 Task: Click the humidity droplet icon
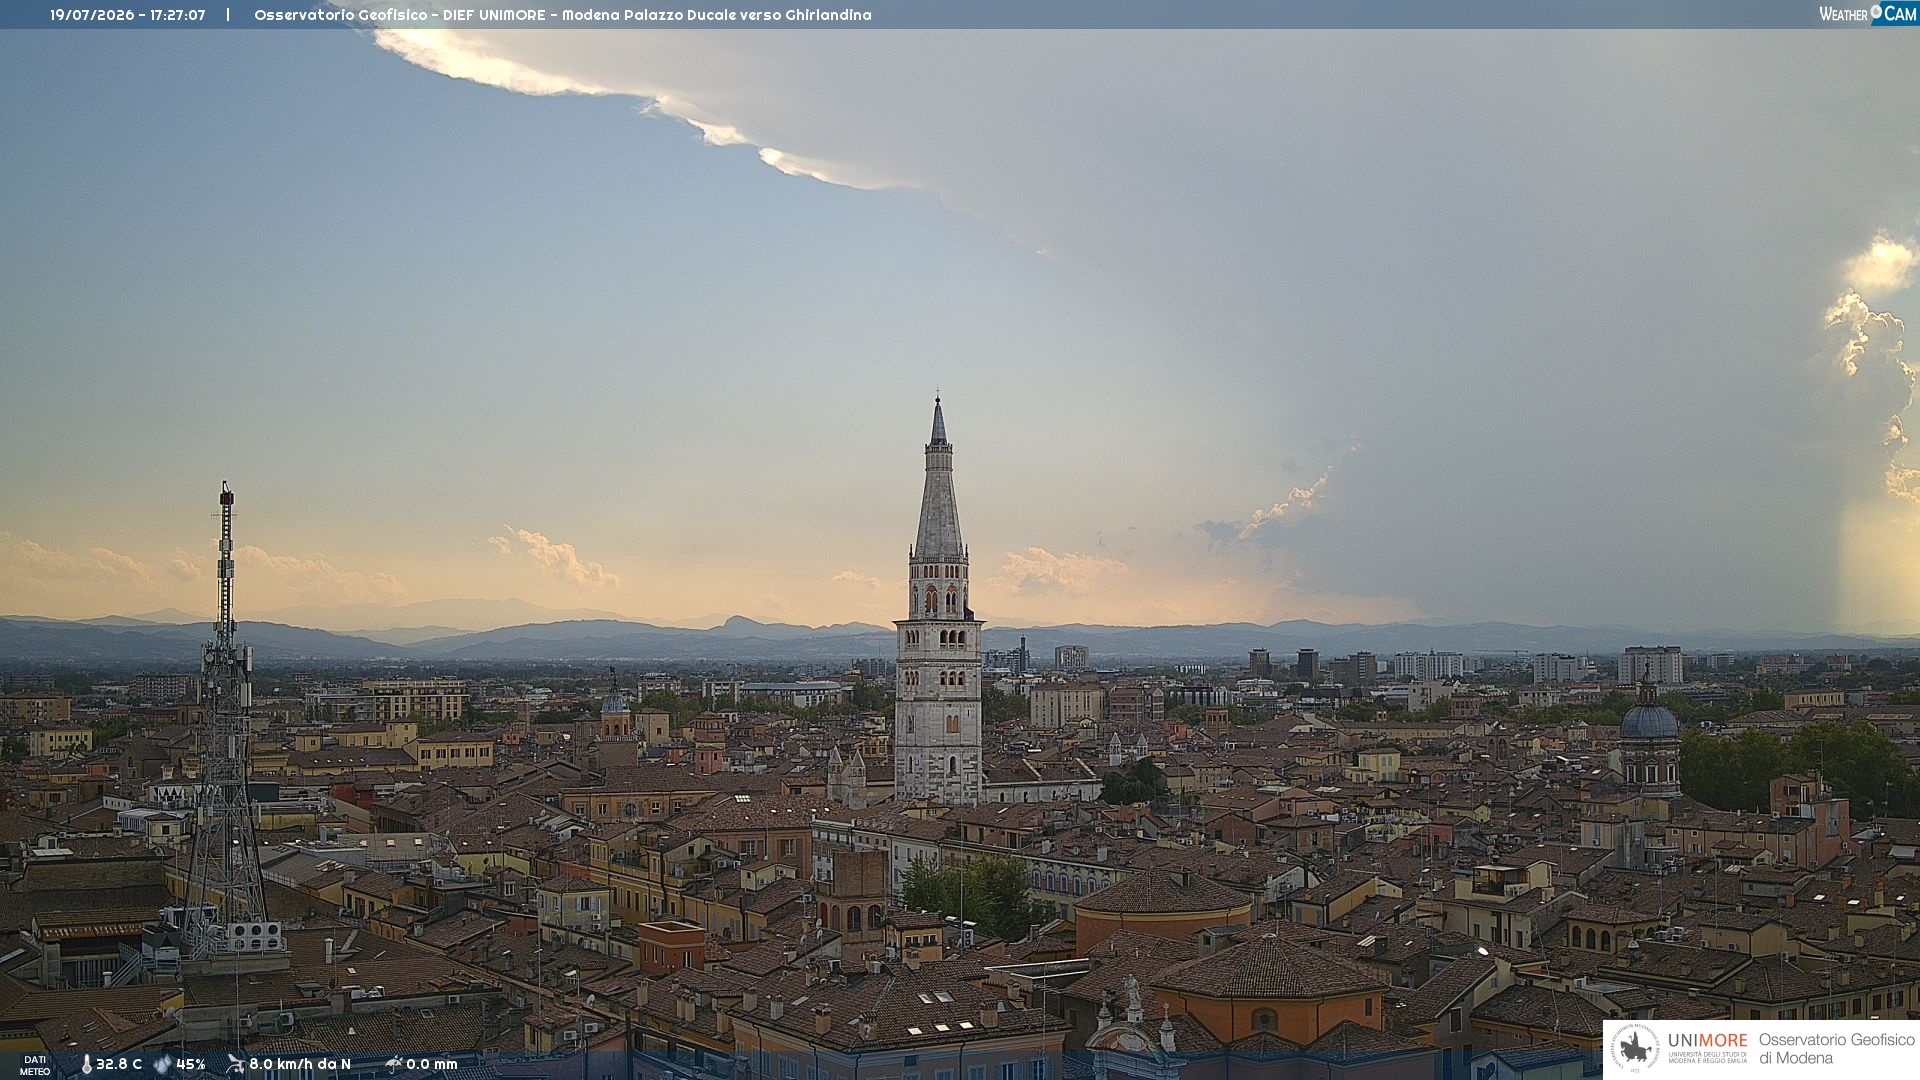click(162, 1065)
